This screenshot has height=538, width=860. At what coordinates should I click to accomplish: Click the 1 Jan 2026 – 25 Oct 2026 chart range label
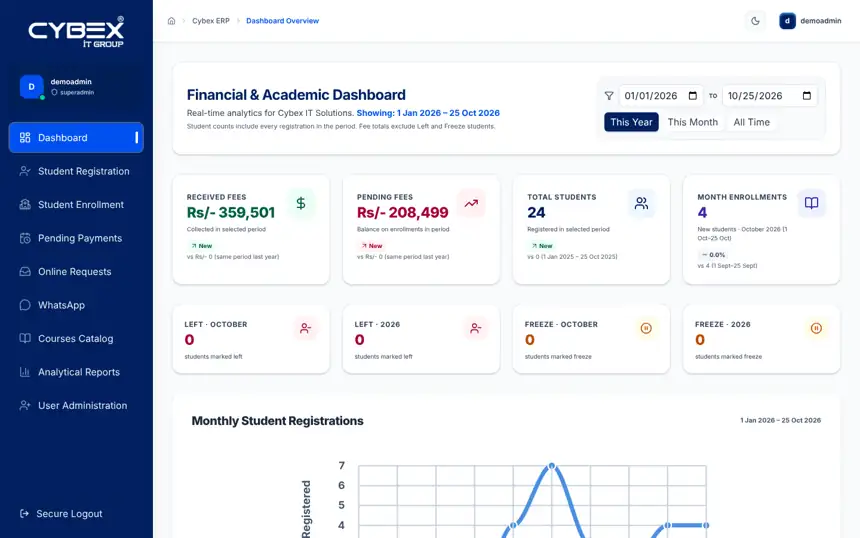(x=780, y=420)
